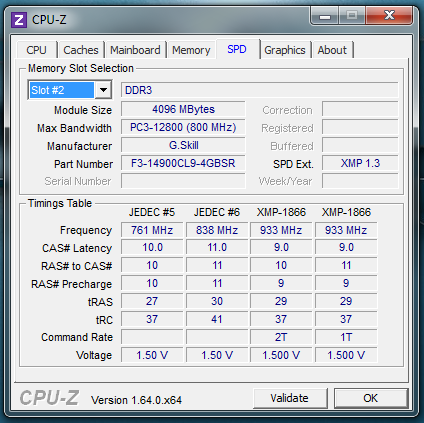The height and width of the screenshot is (423, 424).
Task: Select the Slot #2 combo box text
Action: tap(62, 90)
